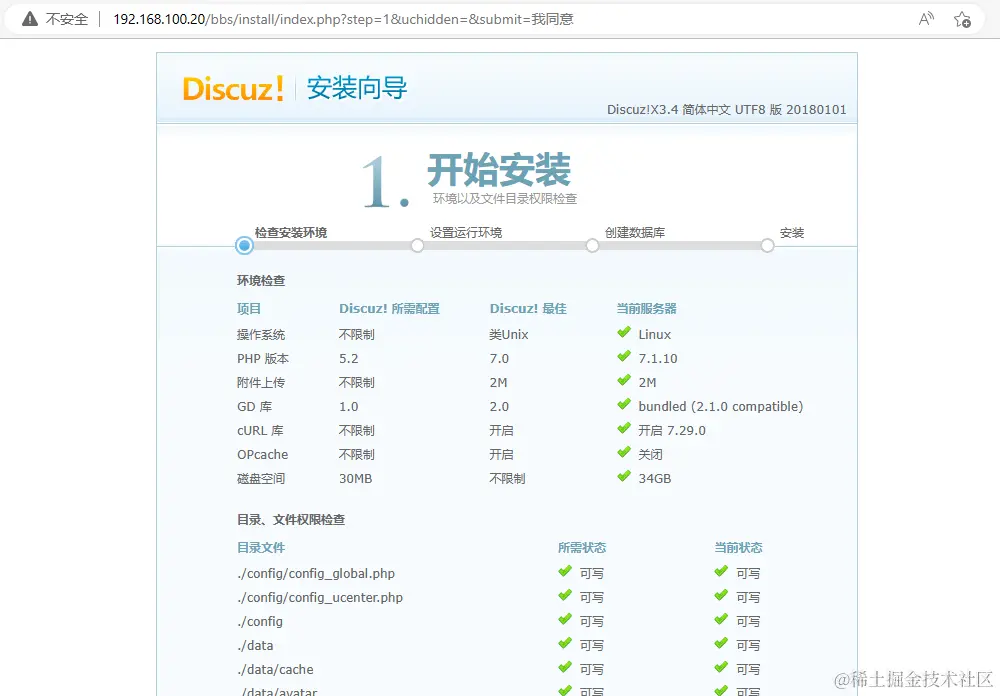1000x696 pixels.
Task: Click the 当前服务器 column header
Action: [646, 309]
